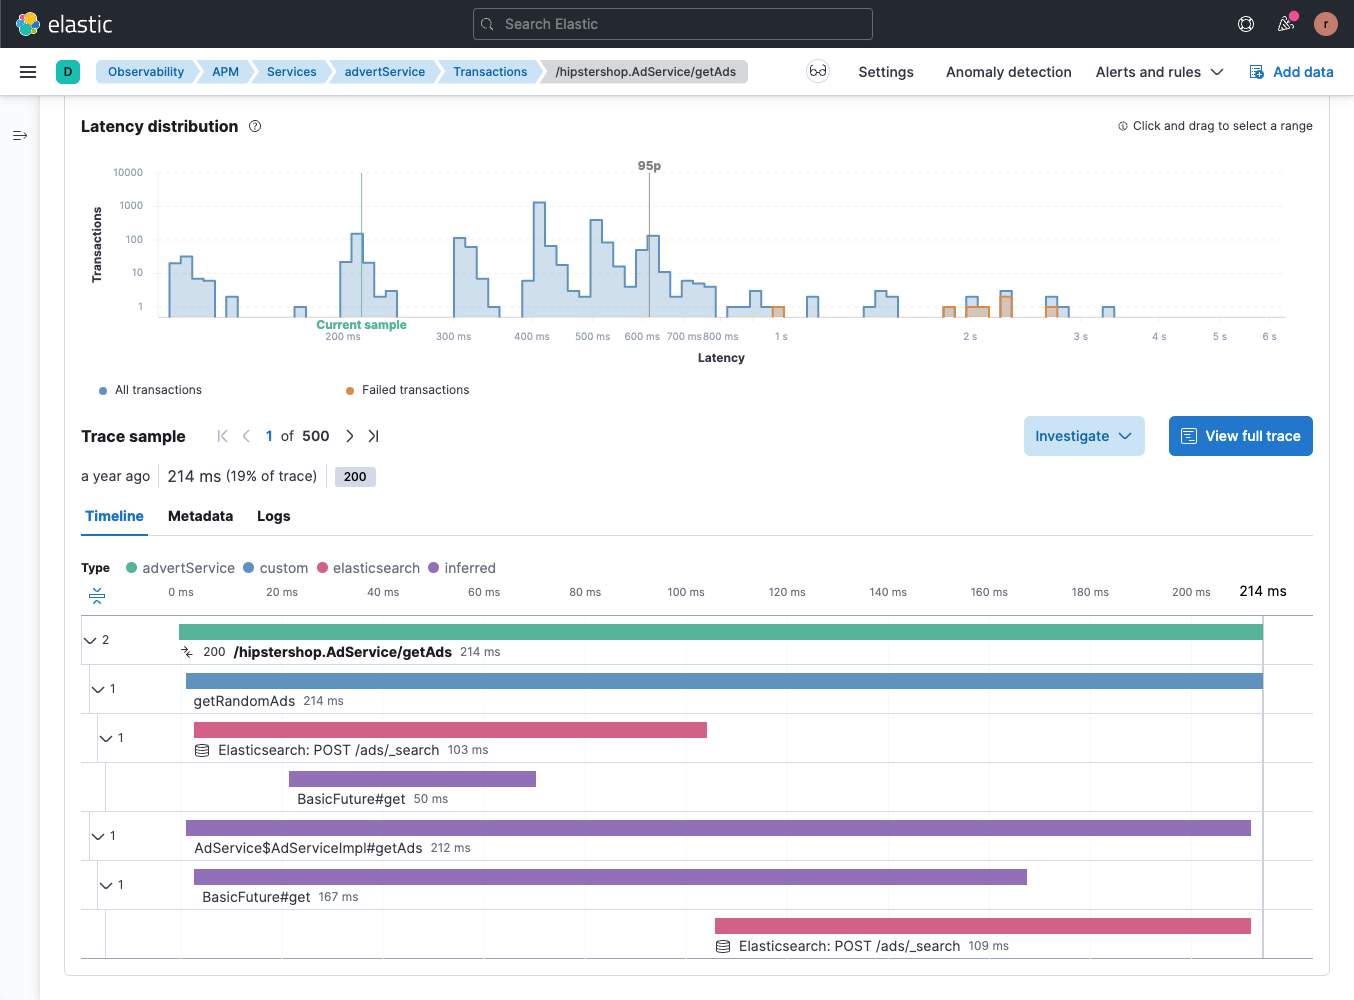Click the View full trace button
This screenshot has height=1000, width=1354.
tap(1241, 436)
